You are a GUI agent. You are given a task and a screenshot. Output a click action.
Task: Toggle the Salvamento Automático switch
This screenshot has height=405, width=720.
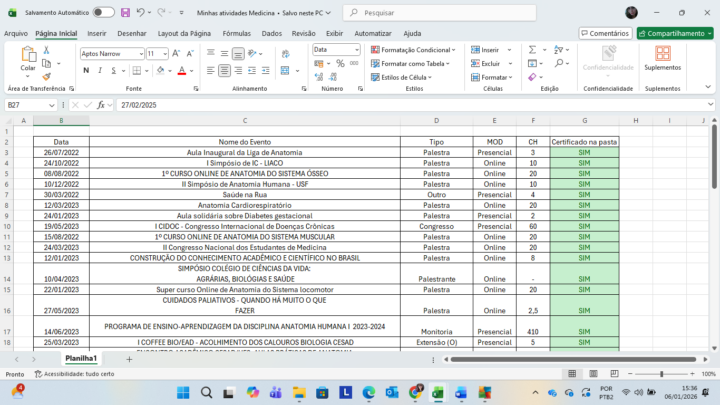103,12
